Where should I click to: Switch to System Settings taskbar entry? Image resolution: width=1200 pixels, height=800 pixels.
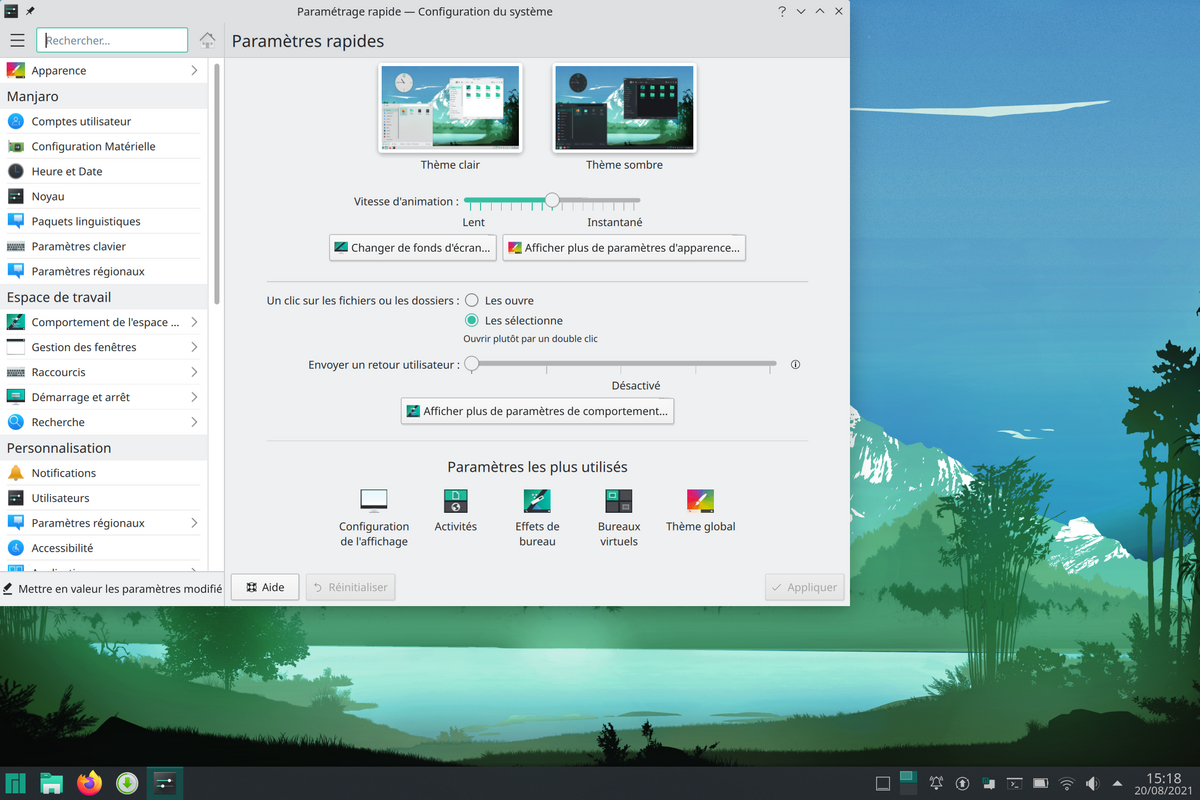pyautogui.click(x=164, y=783)
